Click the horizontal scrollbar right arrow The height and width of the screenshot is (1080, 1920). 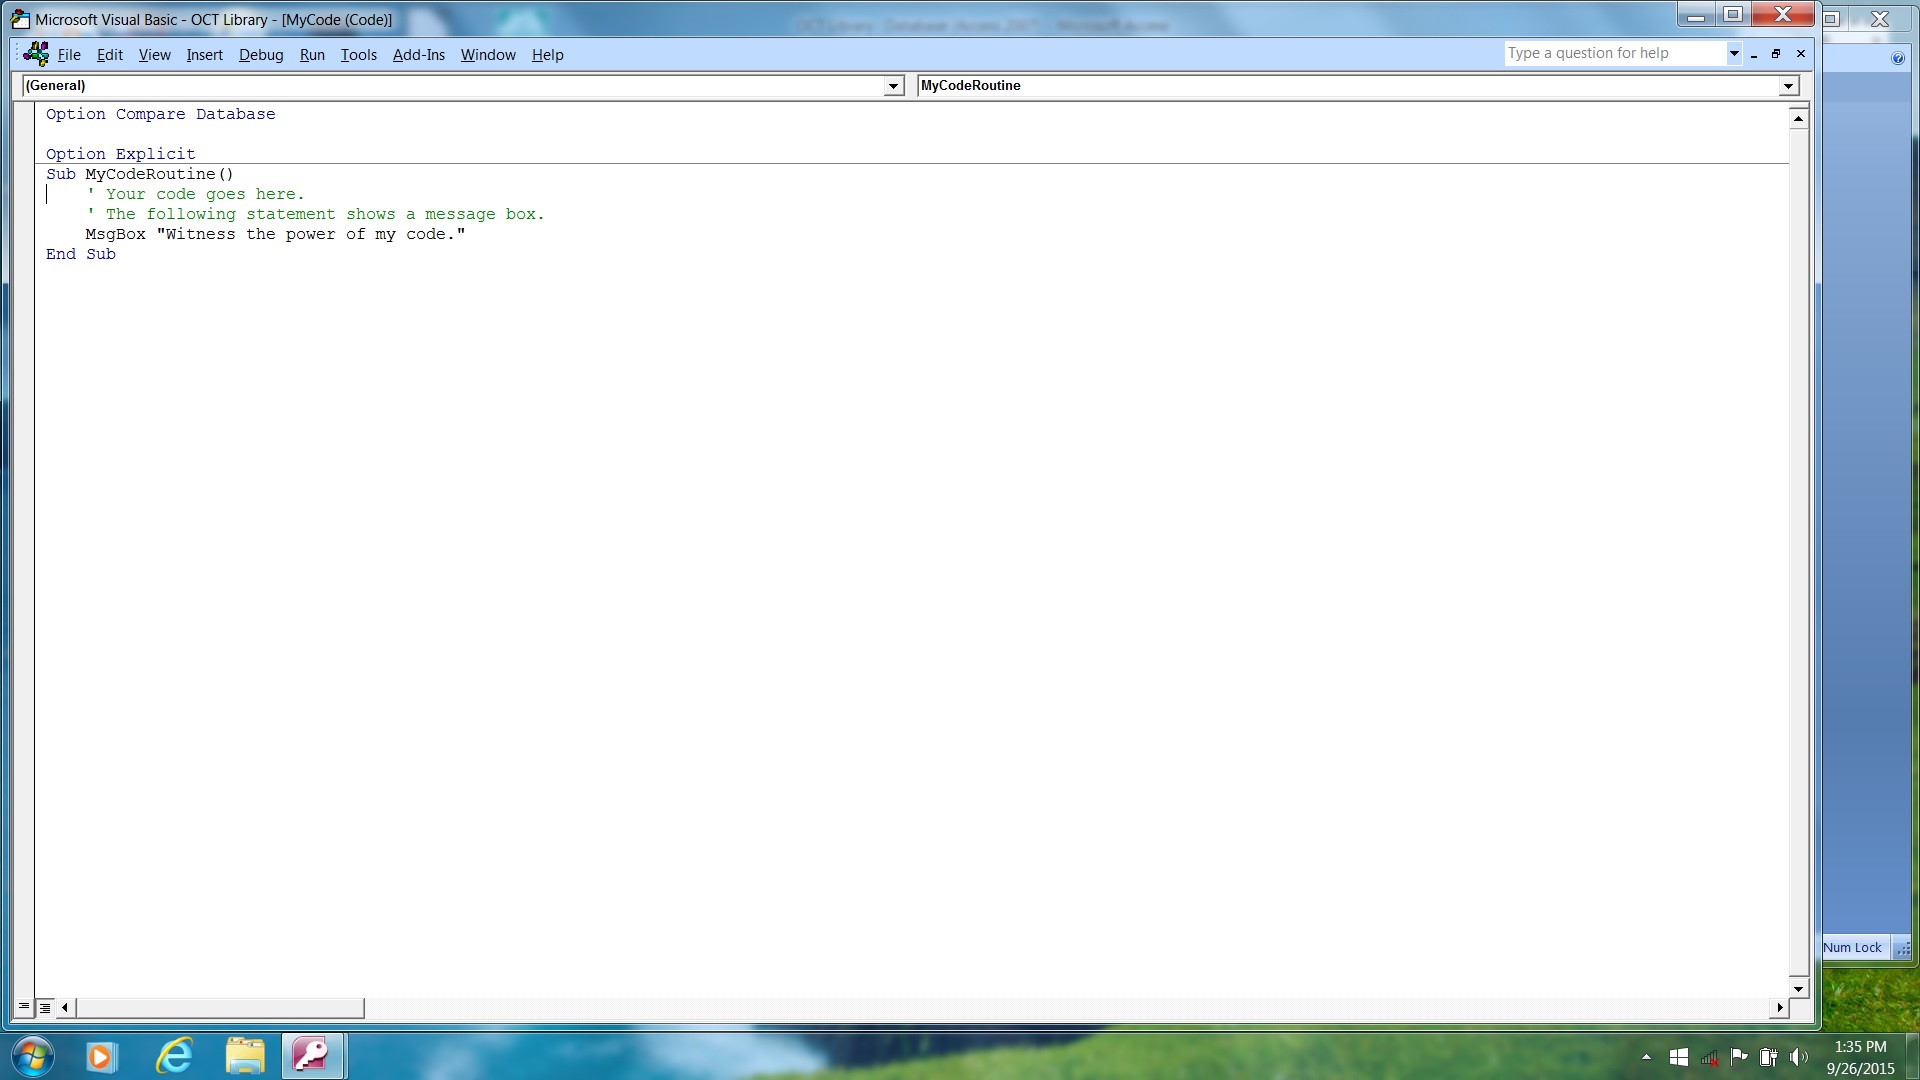(1779, 1008)
